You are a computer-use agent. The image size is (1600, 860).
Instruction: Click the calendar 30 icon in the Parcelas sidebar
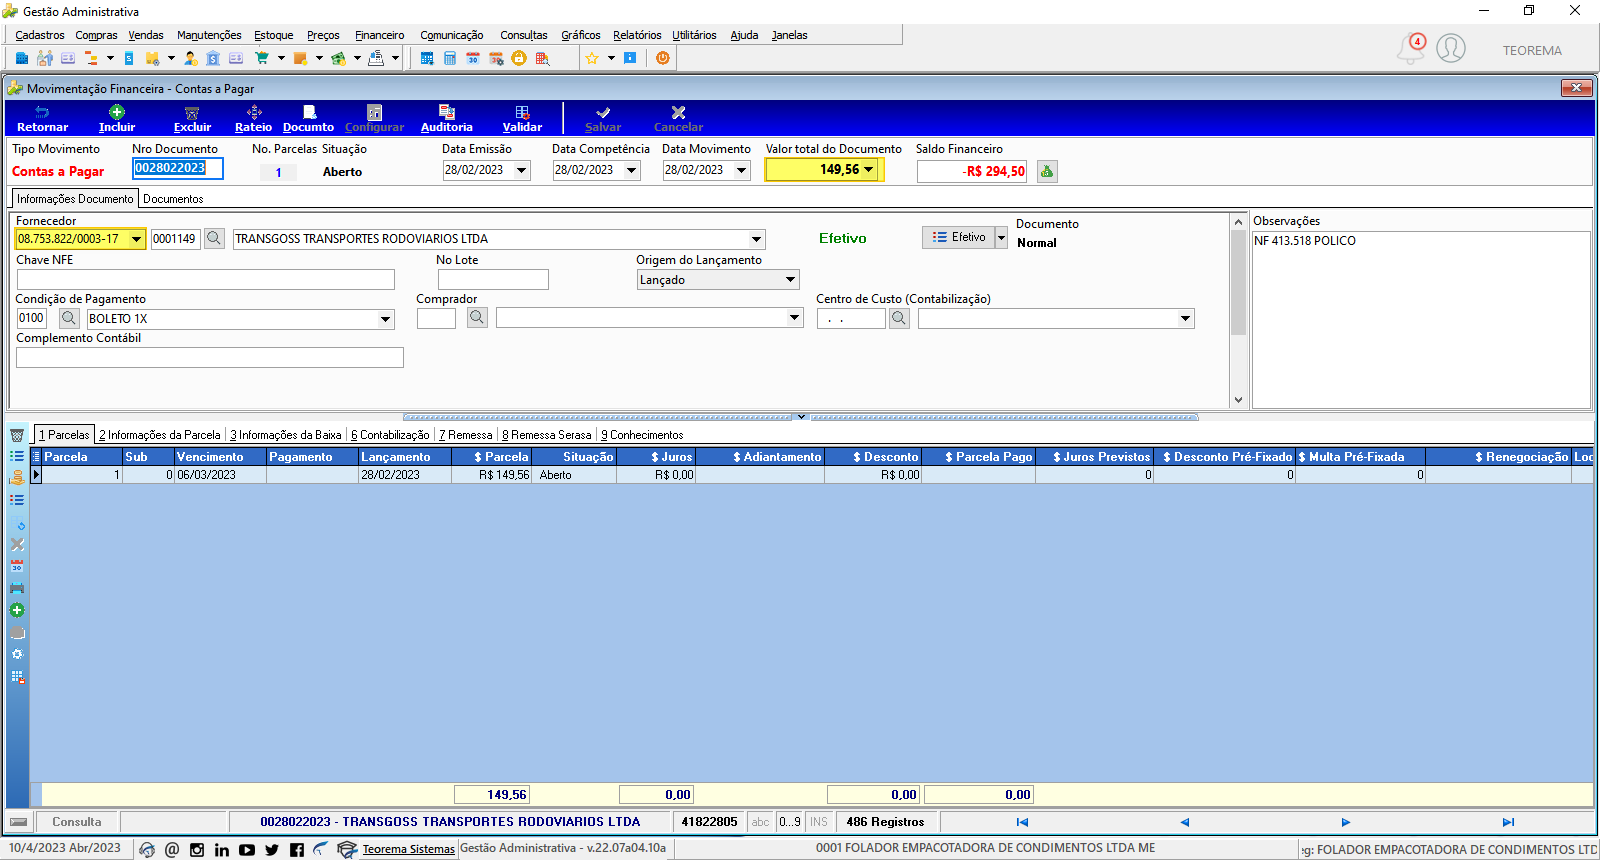point(17,566)
